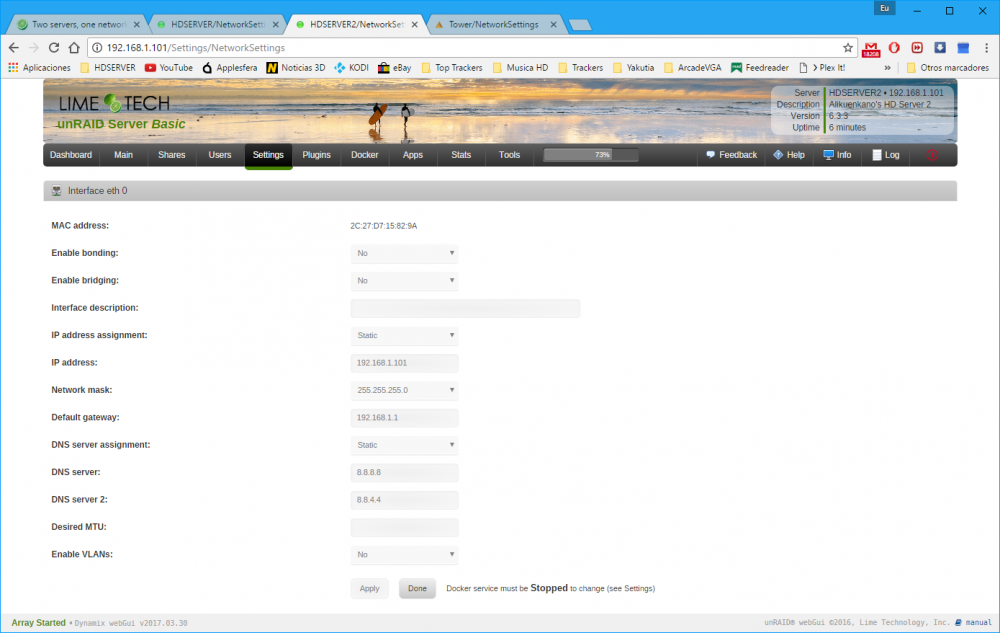Image resolution: width=1000 pixels, height=633 pixels.
Task: Click the Interface eth 0 header icon
Action: point(57,191)
